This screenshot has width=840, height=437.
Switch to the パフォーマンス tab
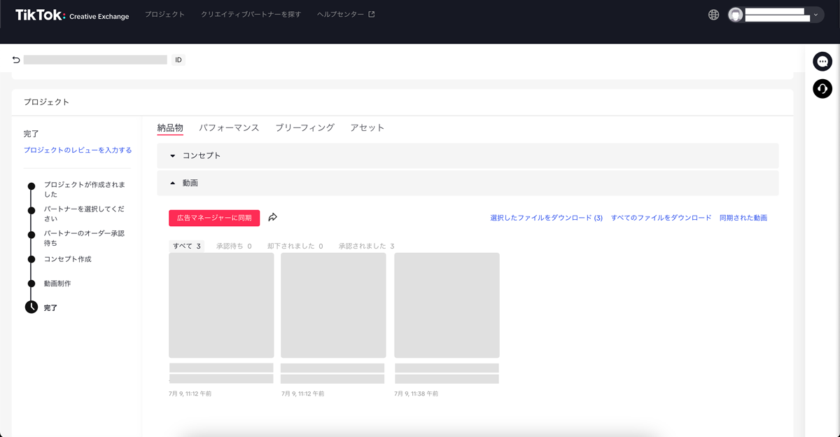click(229, 128)
